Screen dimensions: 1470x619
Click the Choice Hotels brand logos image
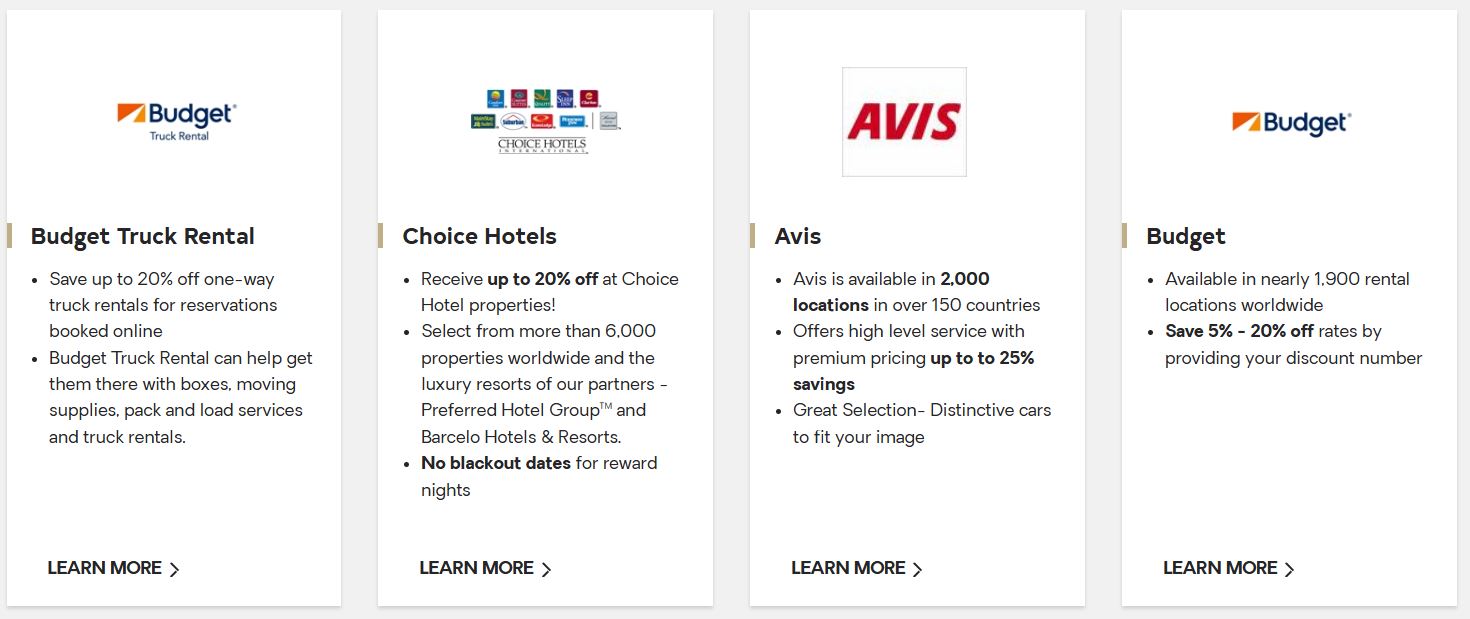545,121
